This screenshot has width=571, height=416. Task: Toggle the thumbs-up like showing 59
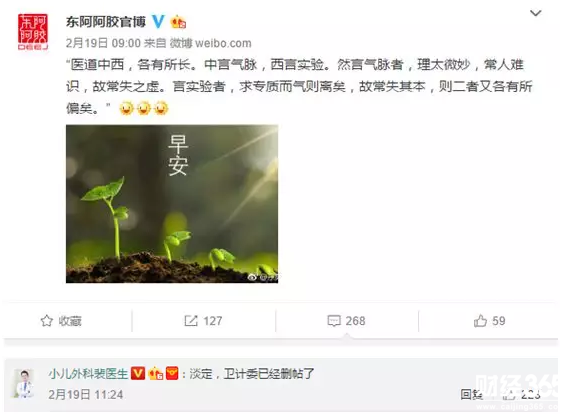pos(489,321)
